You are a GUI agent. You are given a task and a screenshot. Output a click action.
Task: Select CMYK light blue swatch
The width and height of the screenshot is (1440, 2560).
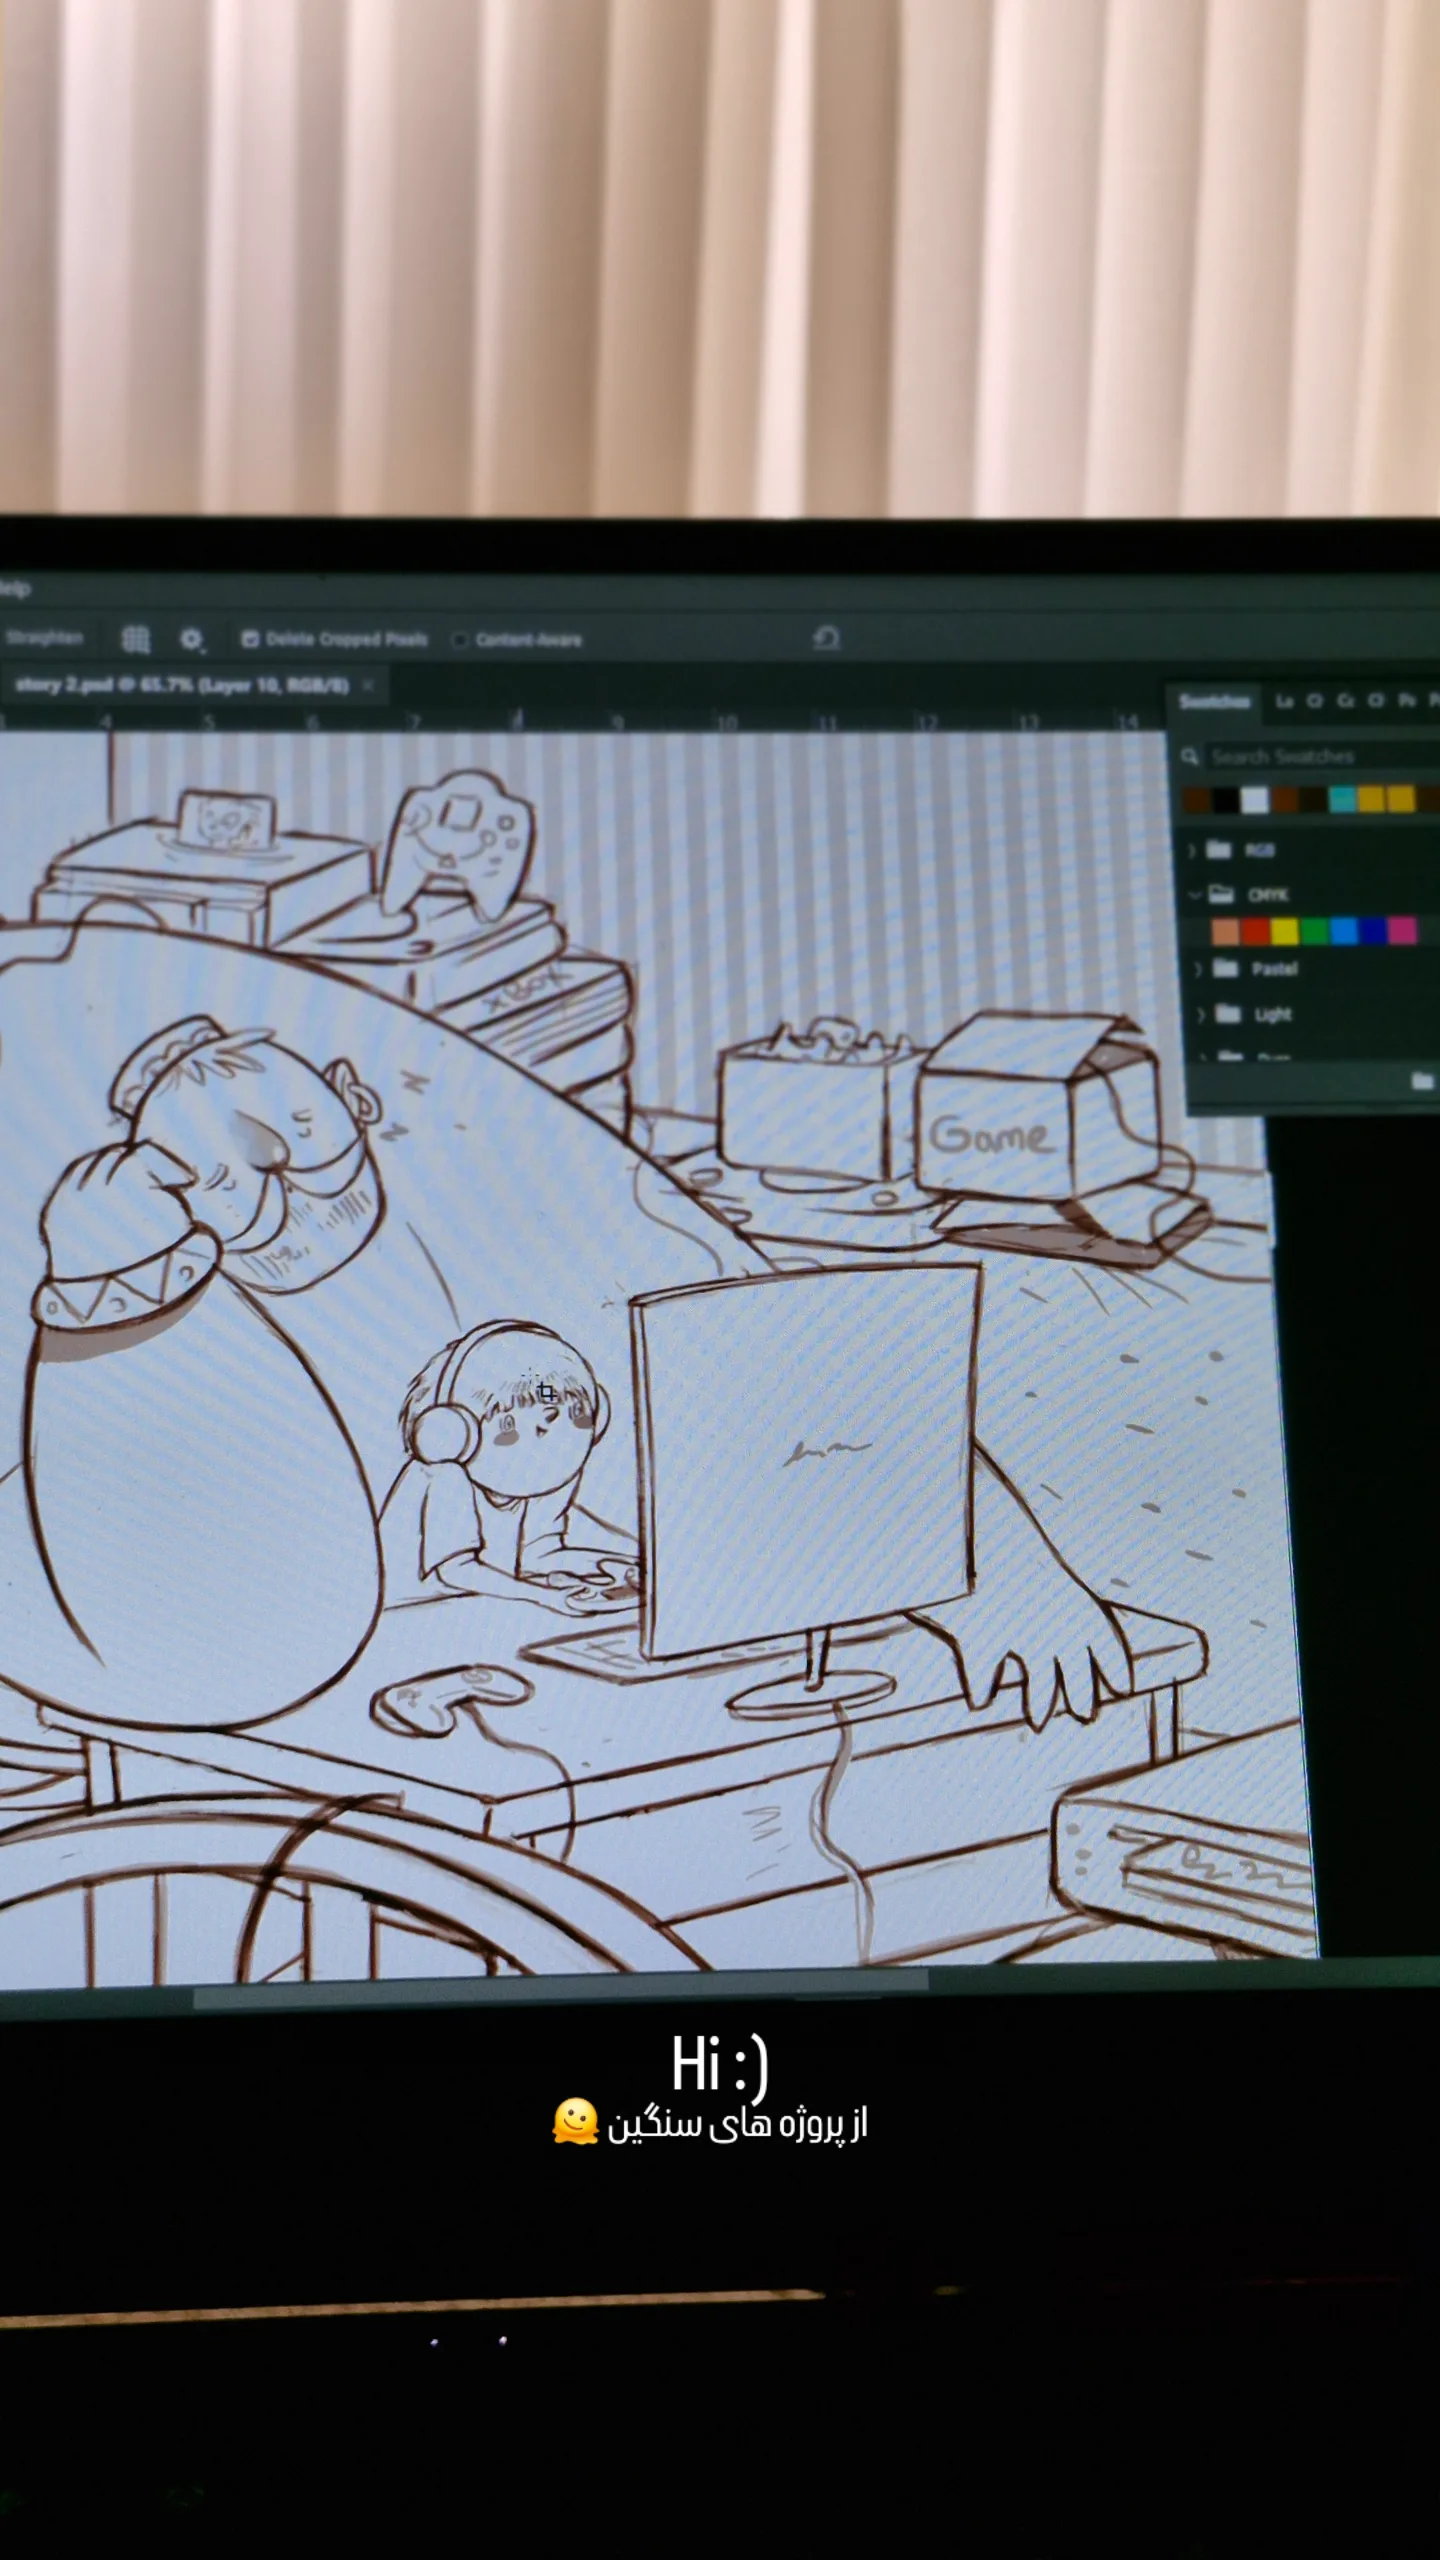(1344, 931)
